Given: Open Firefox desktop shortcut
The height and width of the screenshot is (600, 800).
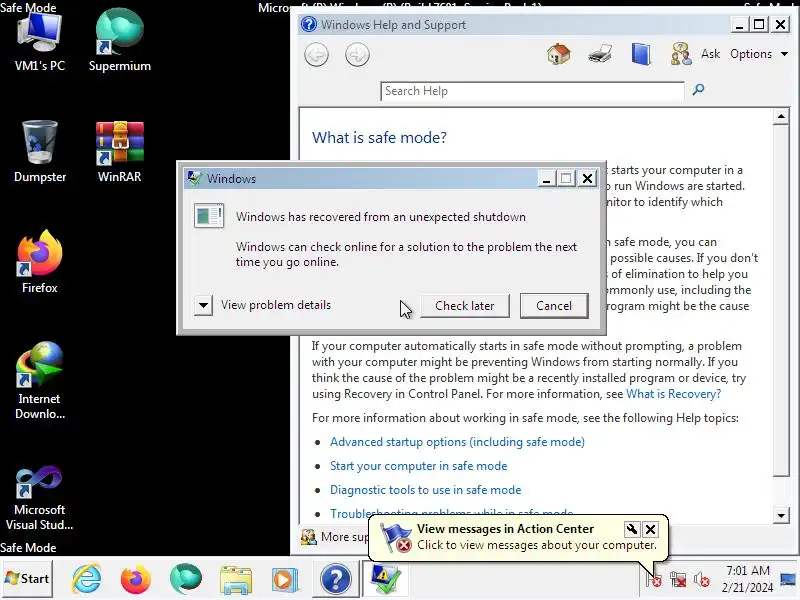Looking at the screenshot, I should [40, 262].
